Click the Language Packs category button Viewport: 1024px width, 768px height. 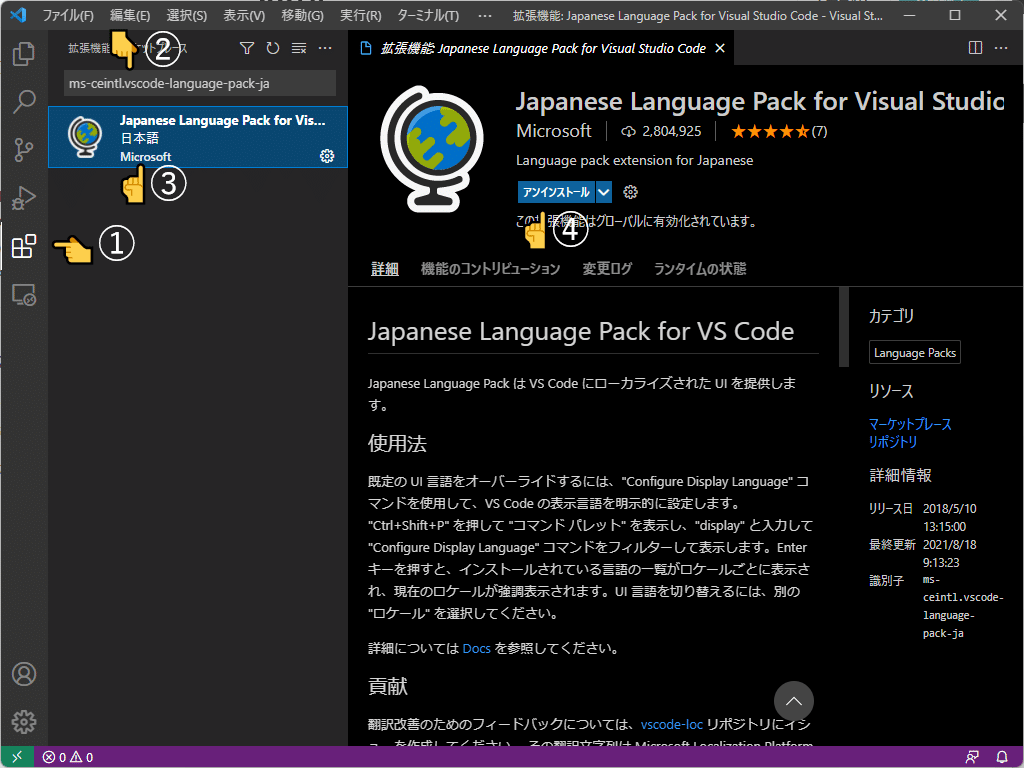tap(914, 353)
